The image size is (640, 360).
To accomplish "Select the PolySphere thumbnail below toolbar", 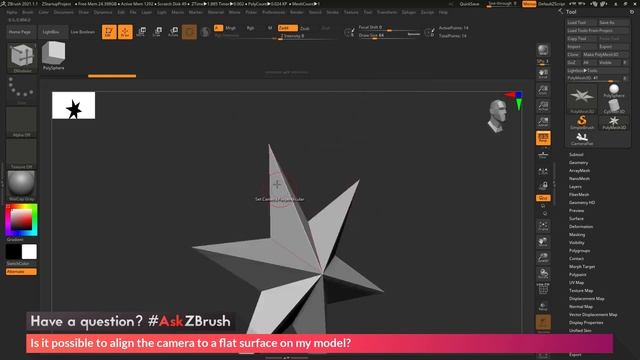I will [53, 56].
